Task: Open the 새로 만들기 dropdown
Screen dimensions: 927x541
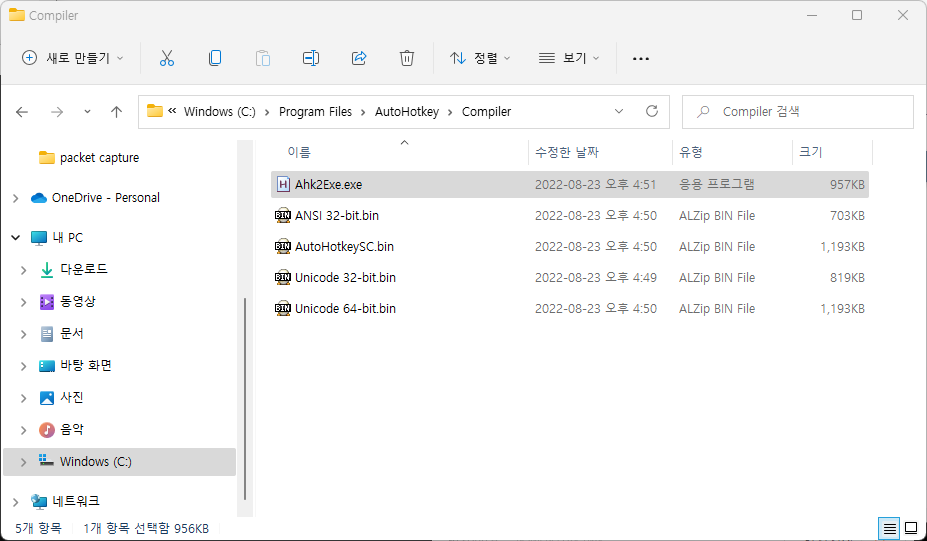Action: pos(73,58)
